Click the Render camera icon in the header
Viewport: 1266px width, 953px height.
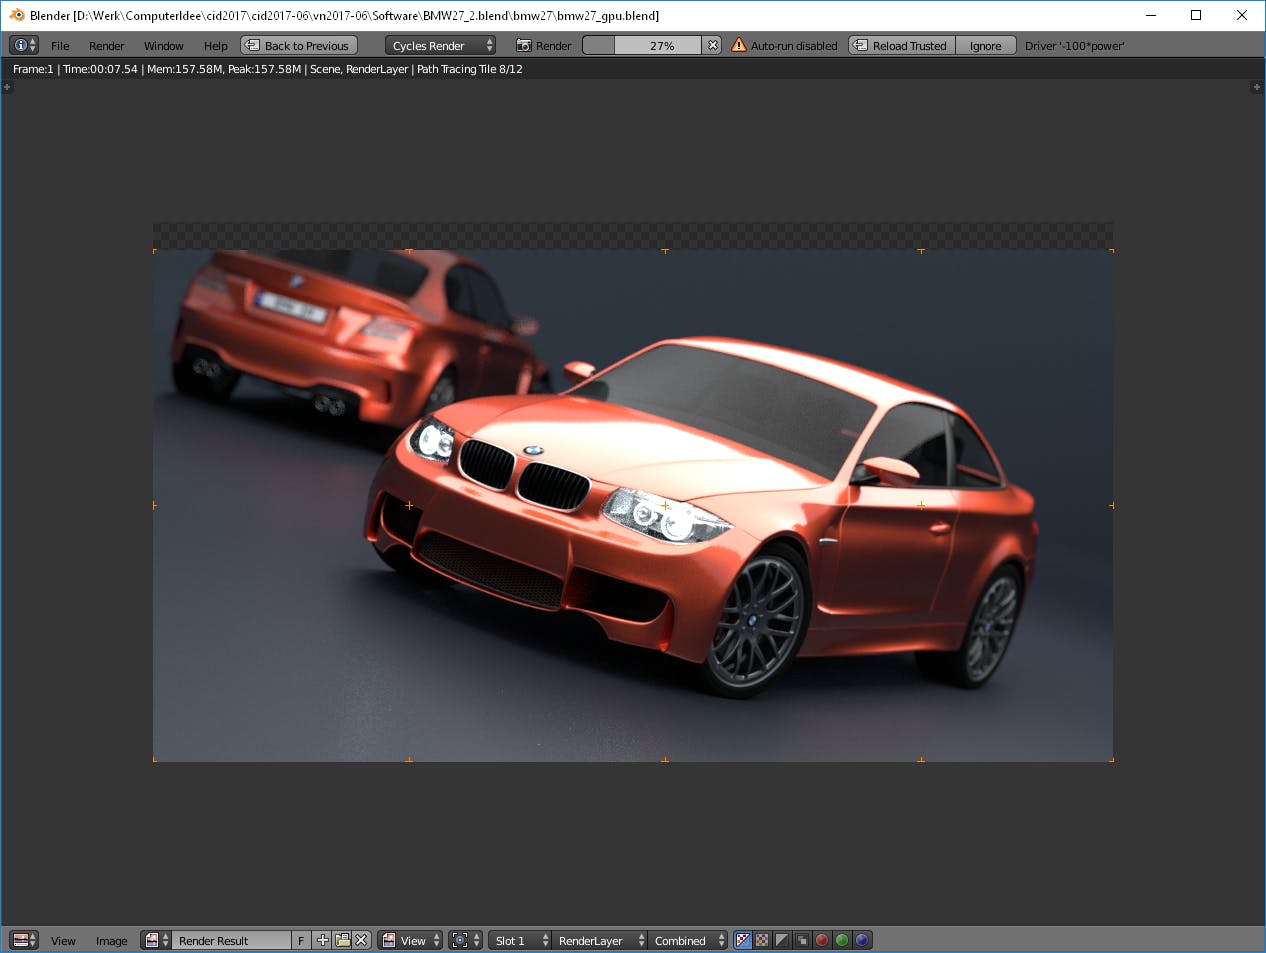click(x=521, y=45)
